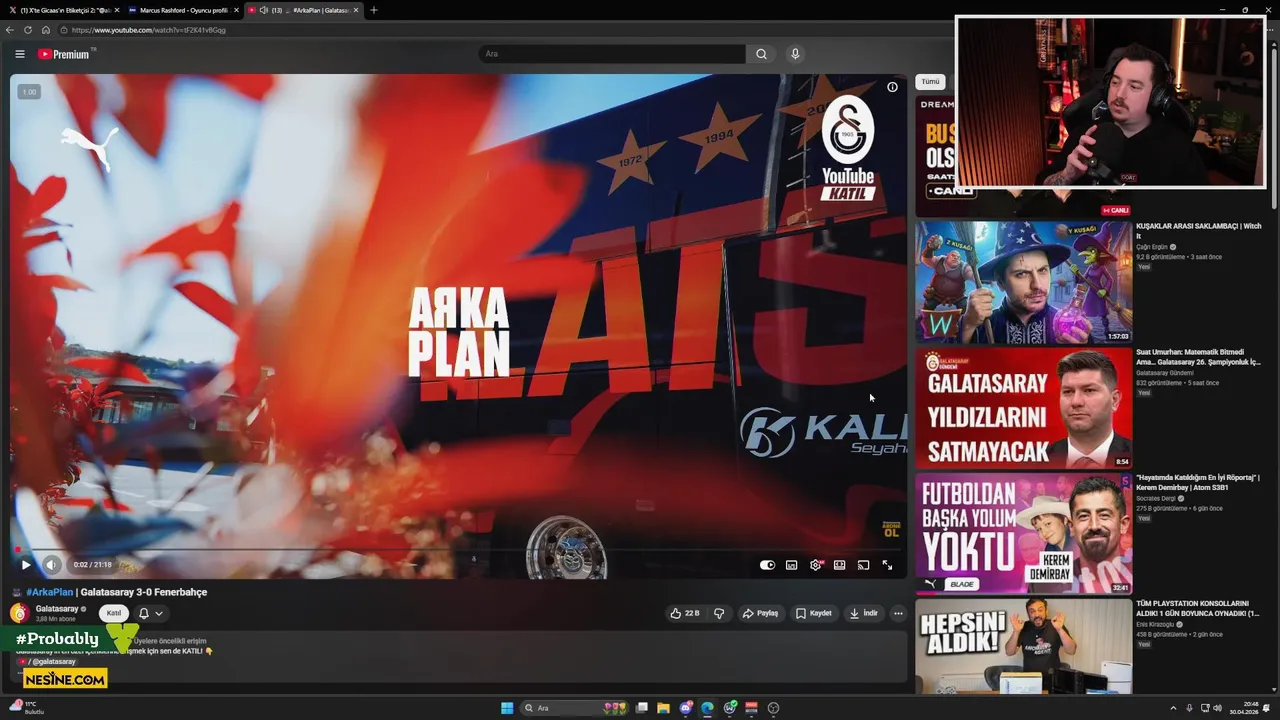Open 'Hayatımda Katıldığım En İyi Röportaj' title

[x=1198, y=482]
